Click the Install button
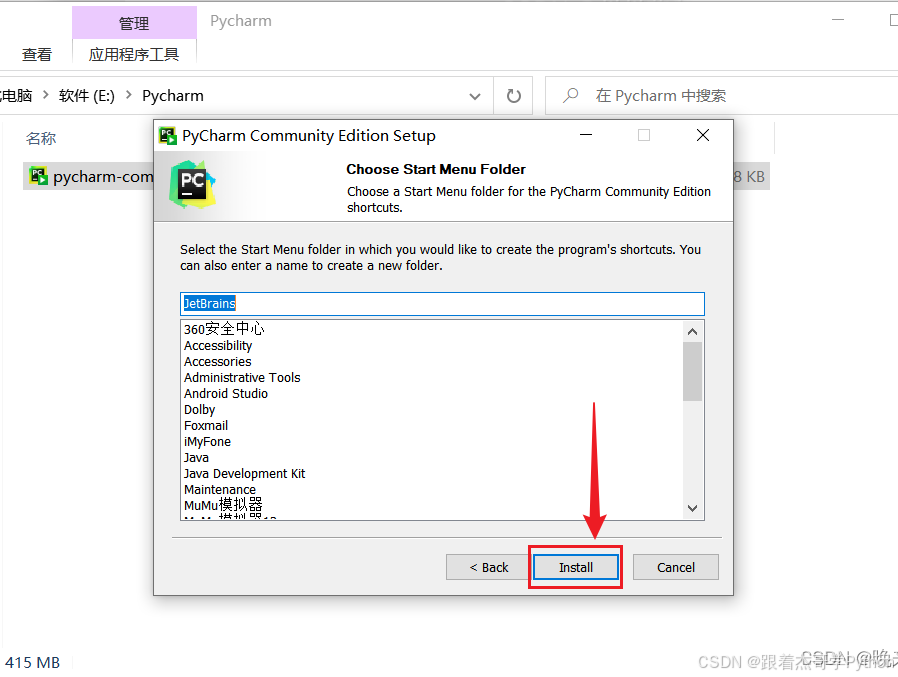 click(x=575, y=567)
